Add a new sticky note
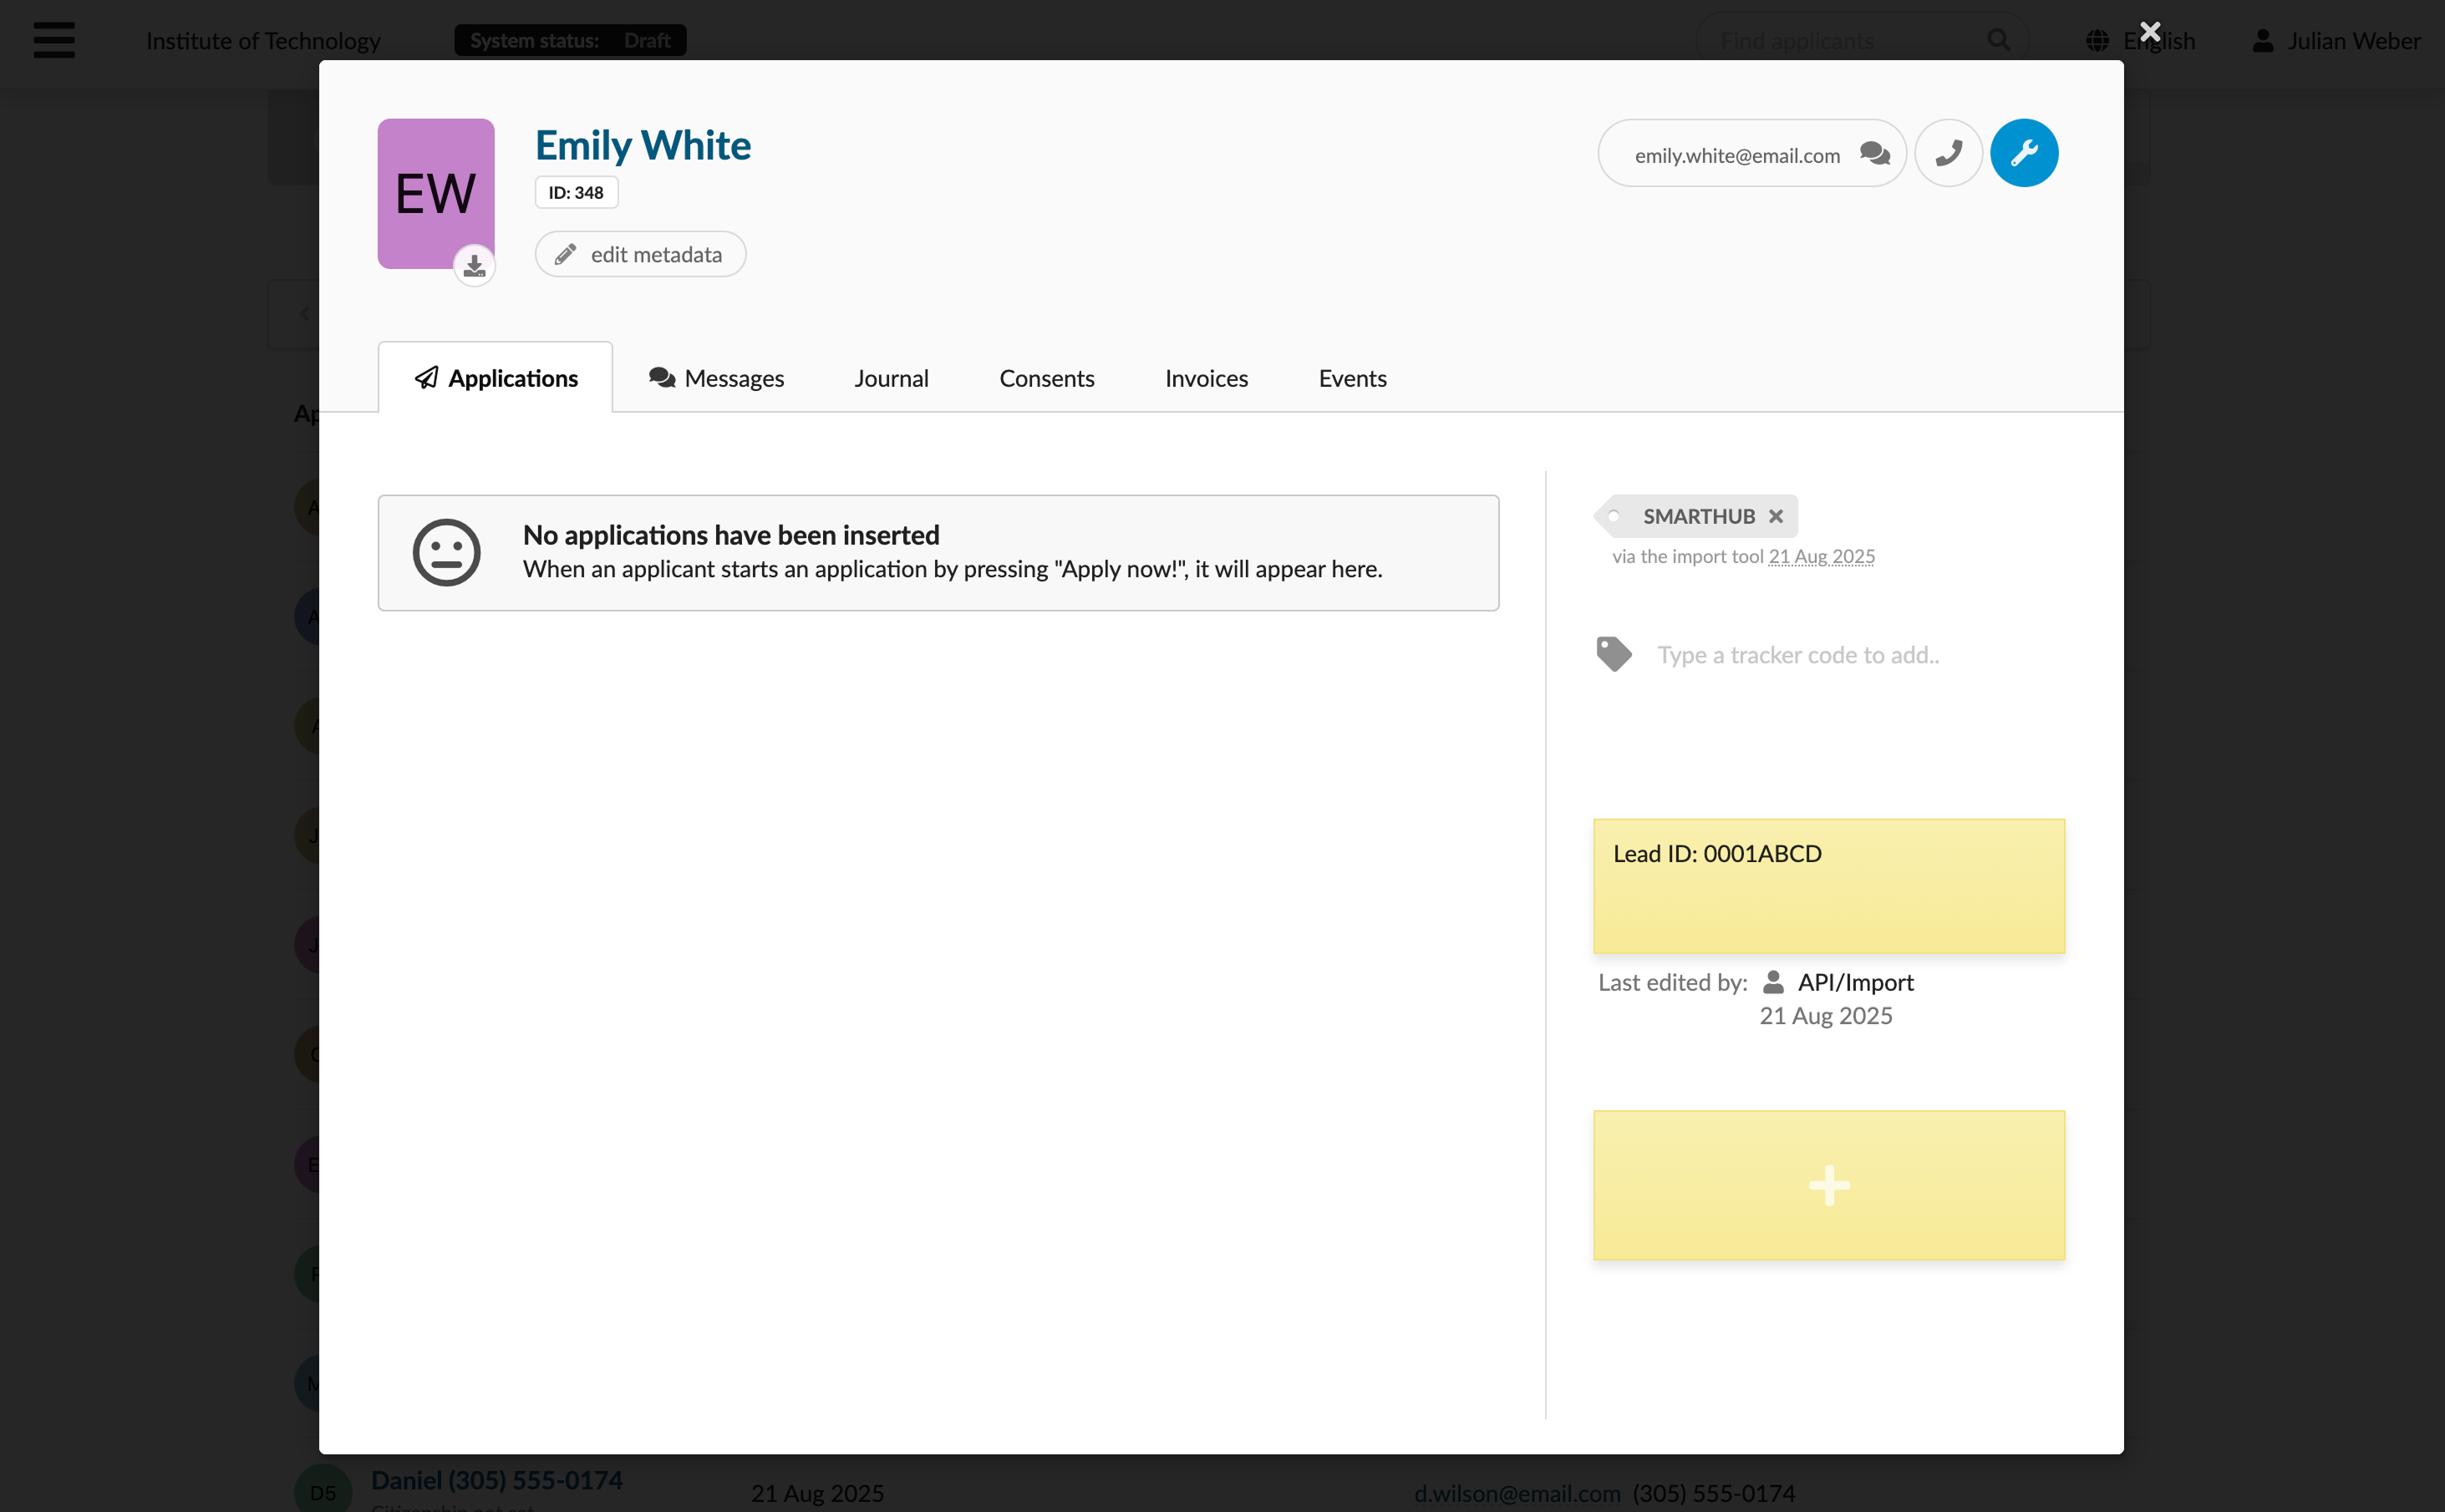 [1829, 1185]
